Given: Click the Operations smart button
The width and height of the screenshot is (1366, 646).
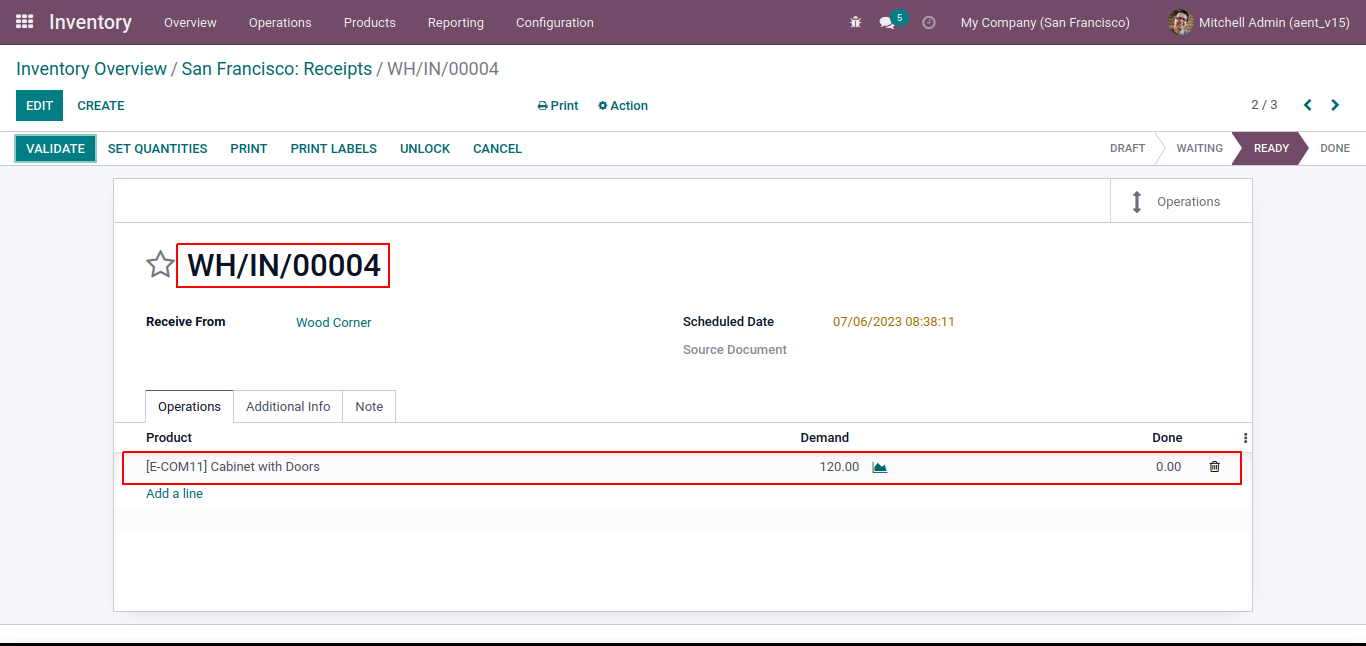Looking at the screenshot, I should (x=1181, y=201).
